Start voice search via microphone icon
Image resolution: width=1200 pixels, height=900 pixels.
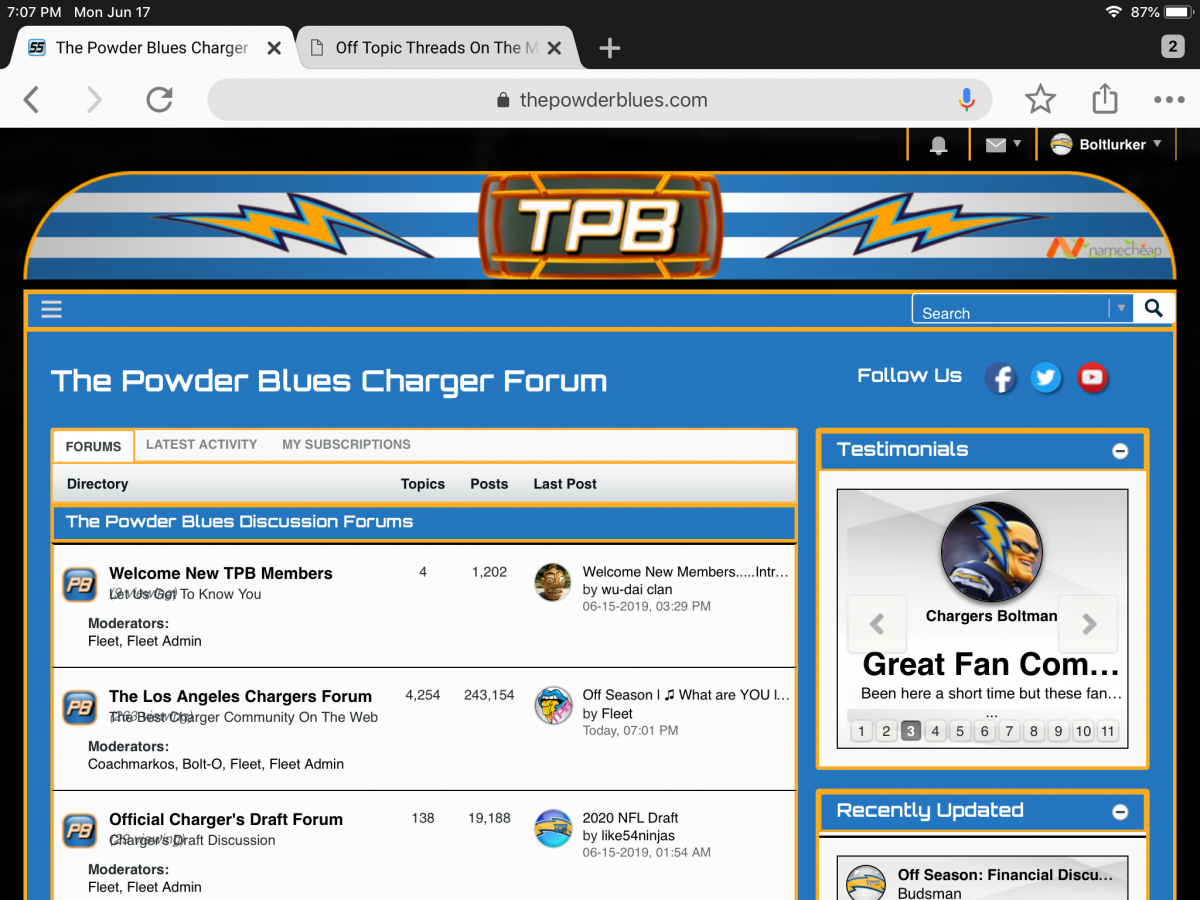(x=966, y=99)
